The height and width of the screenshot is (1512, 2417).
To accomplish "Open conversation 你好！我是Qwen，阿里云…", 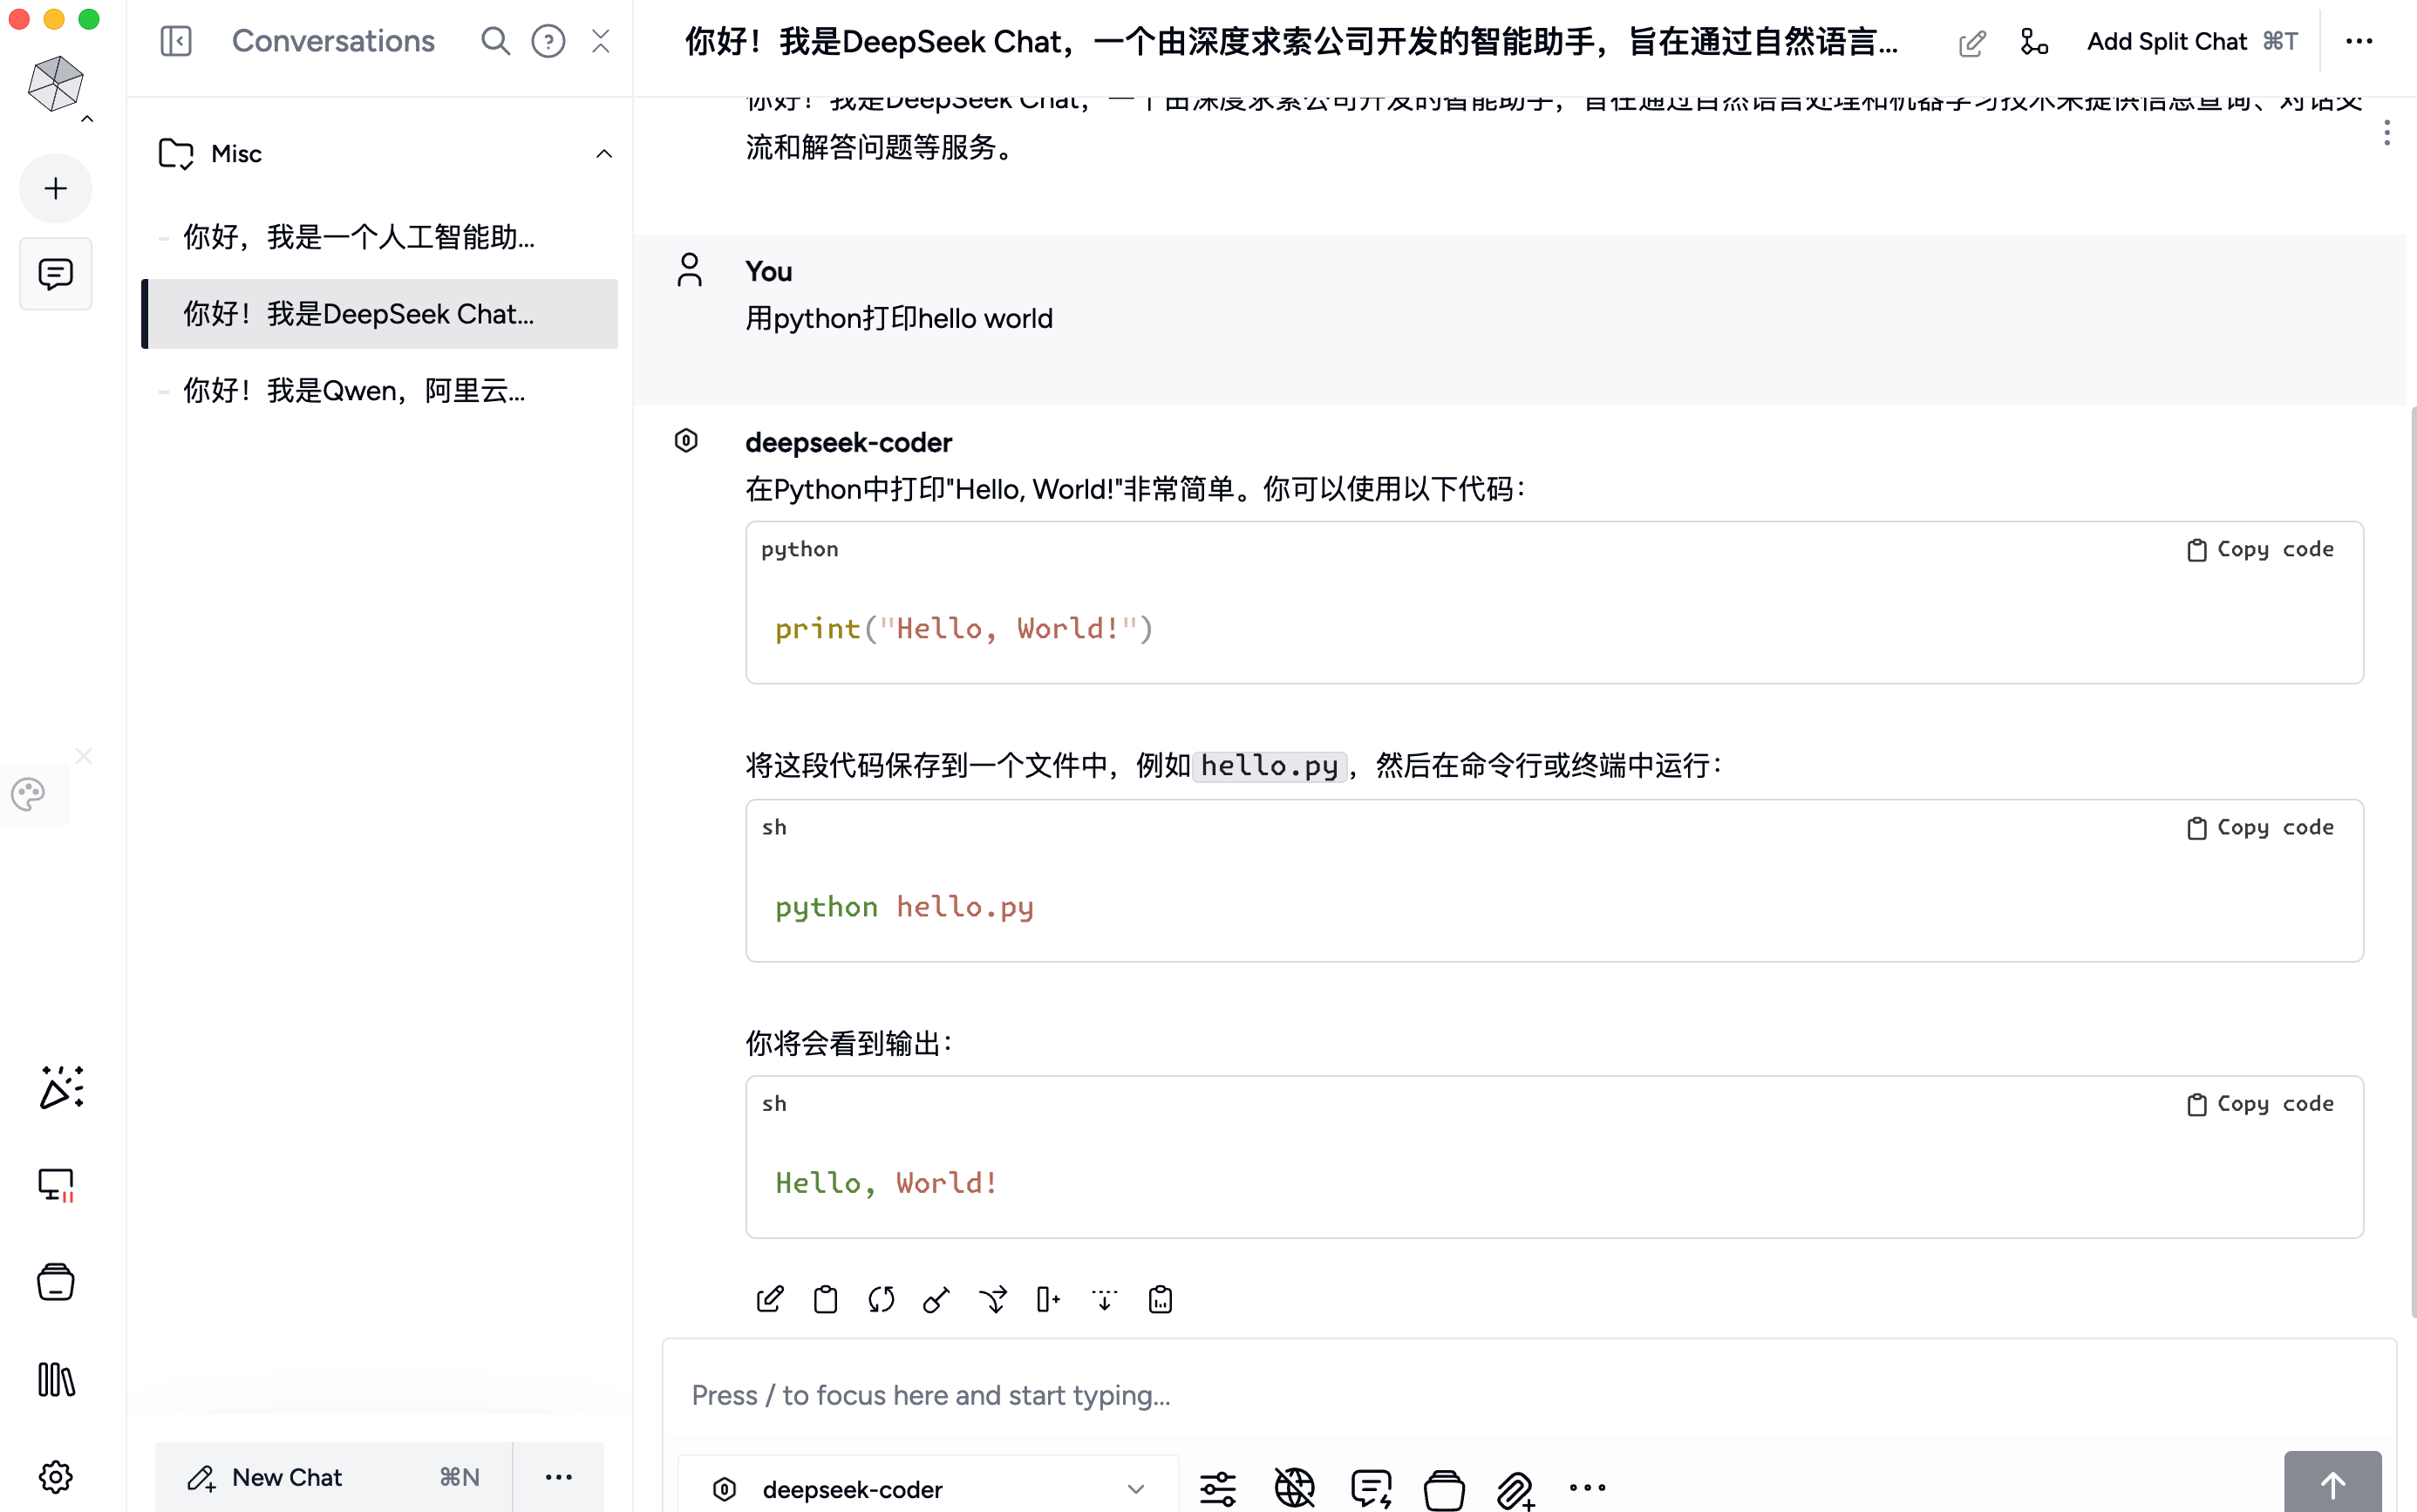I will 380,391.
